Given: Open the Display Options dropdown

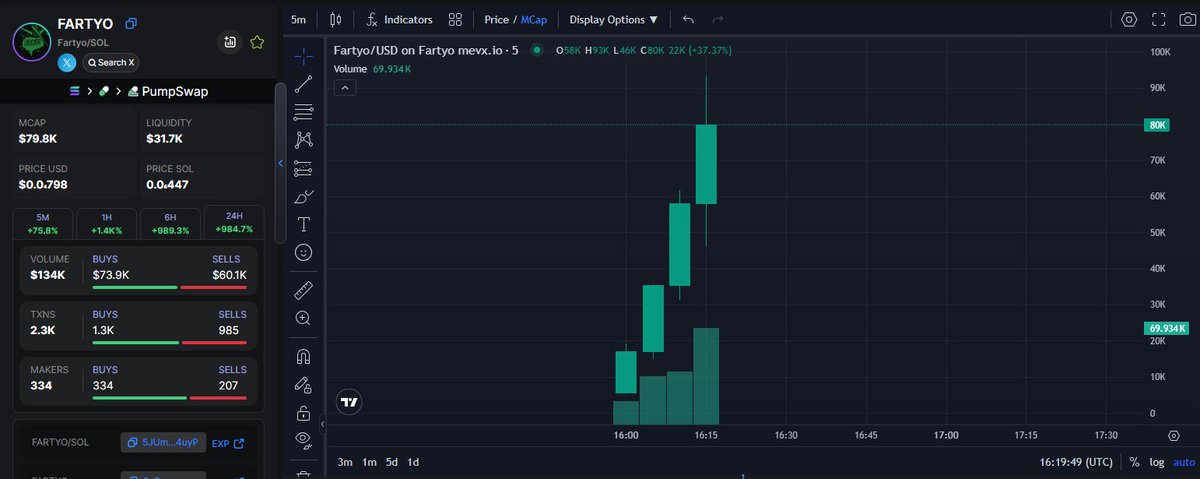Looking at the screenshot, I should 614,19.
